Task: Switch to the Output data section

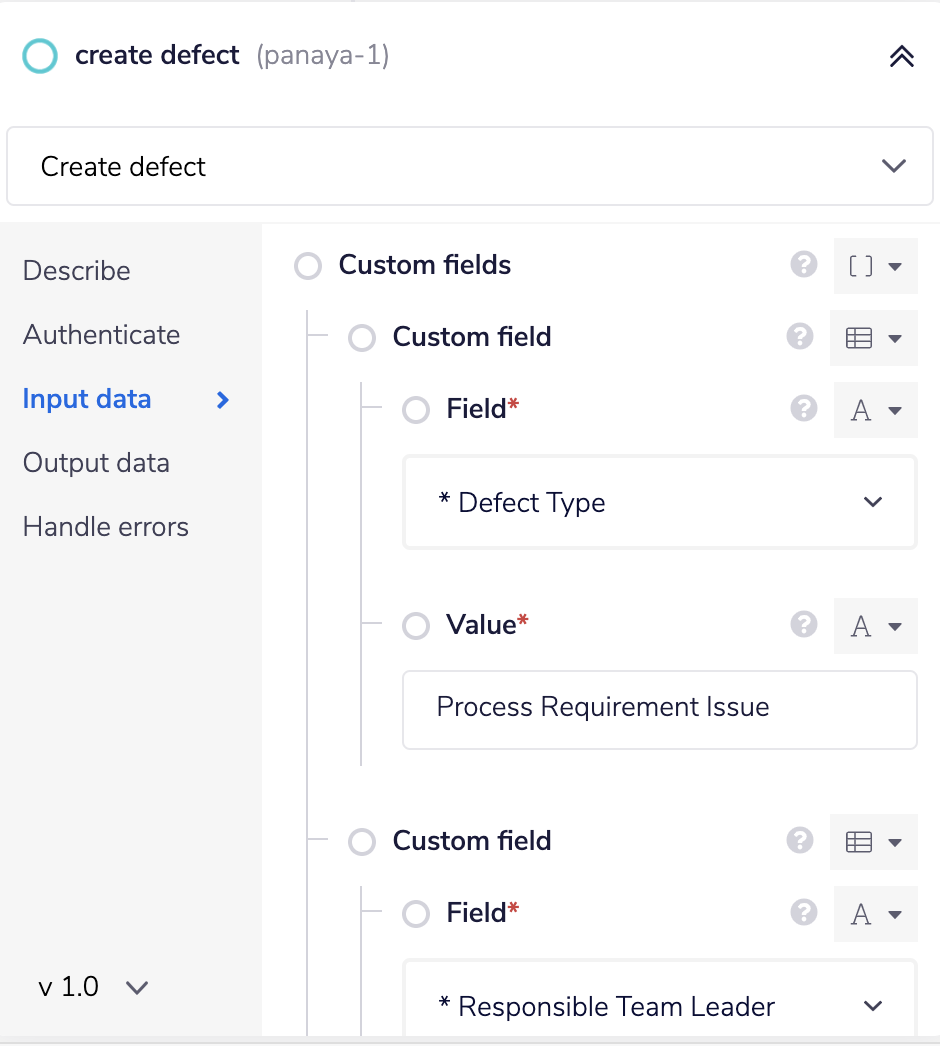Action: click(x=96, y=462)
